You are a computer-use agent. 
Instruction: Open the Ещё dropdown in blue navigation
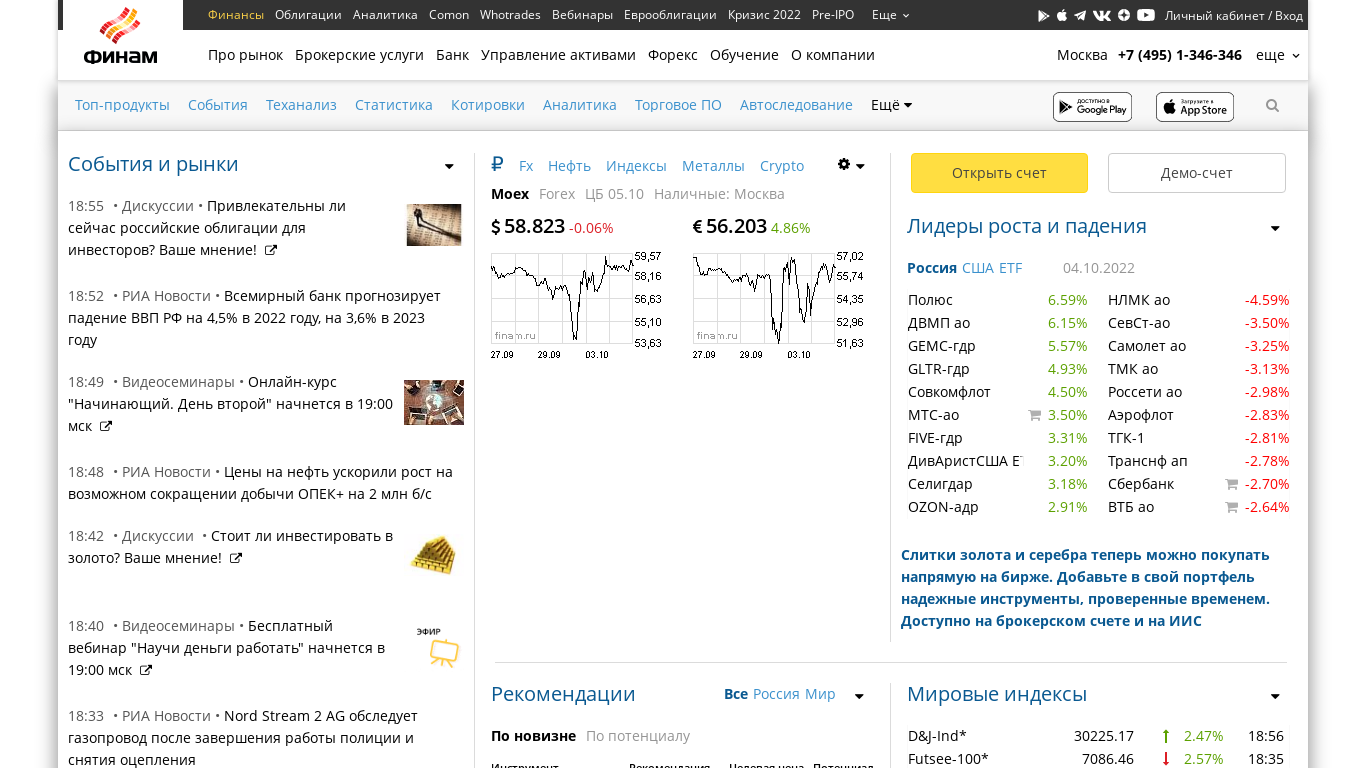coord(891,105)
